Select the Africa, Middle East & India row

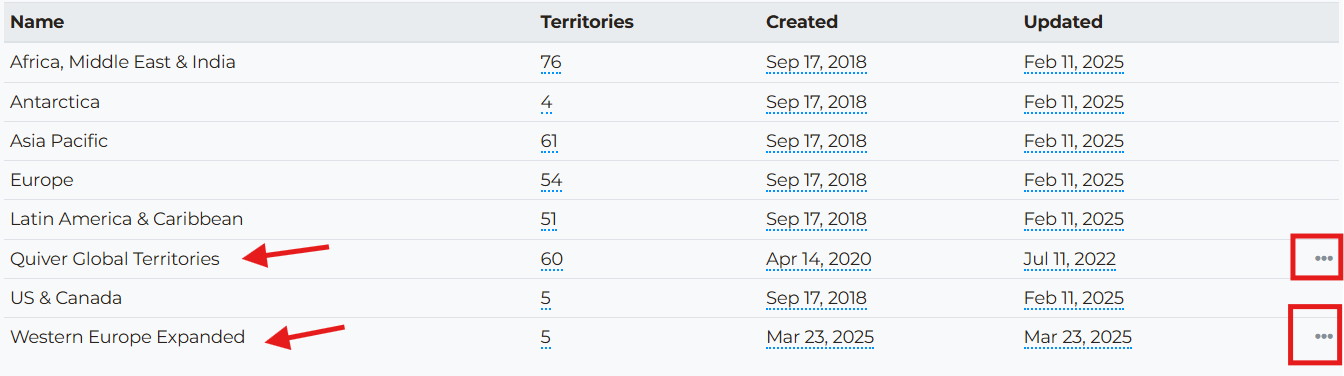(672, 62)
